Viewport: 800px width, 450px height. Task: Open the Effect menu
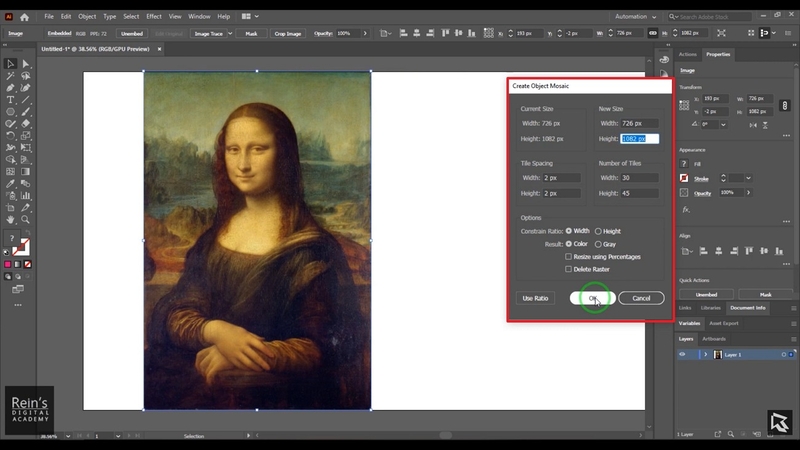pos(153,17)
